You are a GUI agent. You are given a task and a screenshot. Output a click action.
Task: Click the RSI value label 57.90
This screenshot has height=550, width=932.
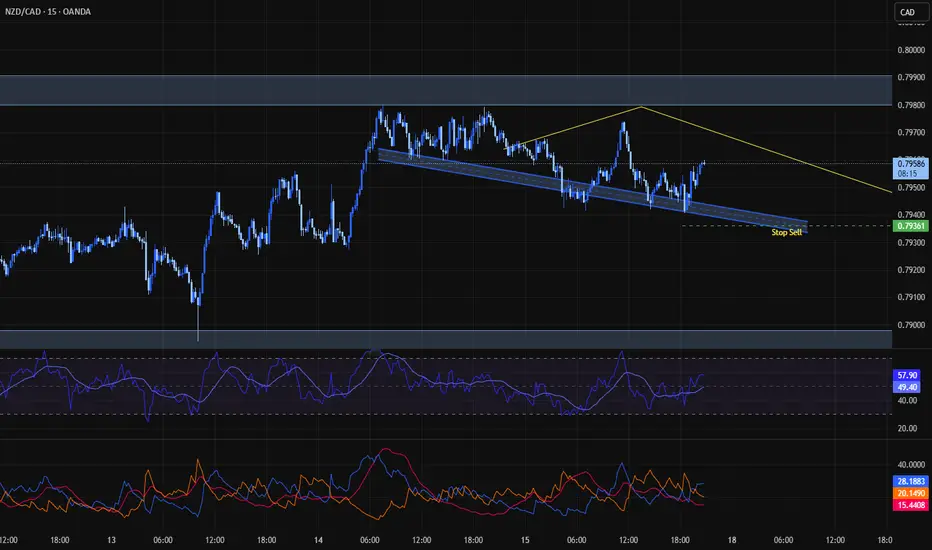pos(907,375)
